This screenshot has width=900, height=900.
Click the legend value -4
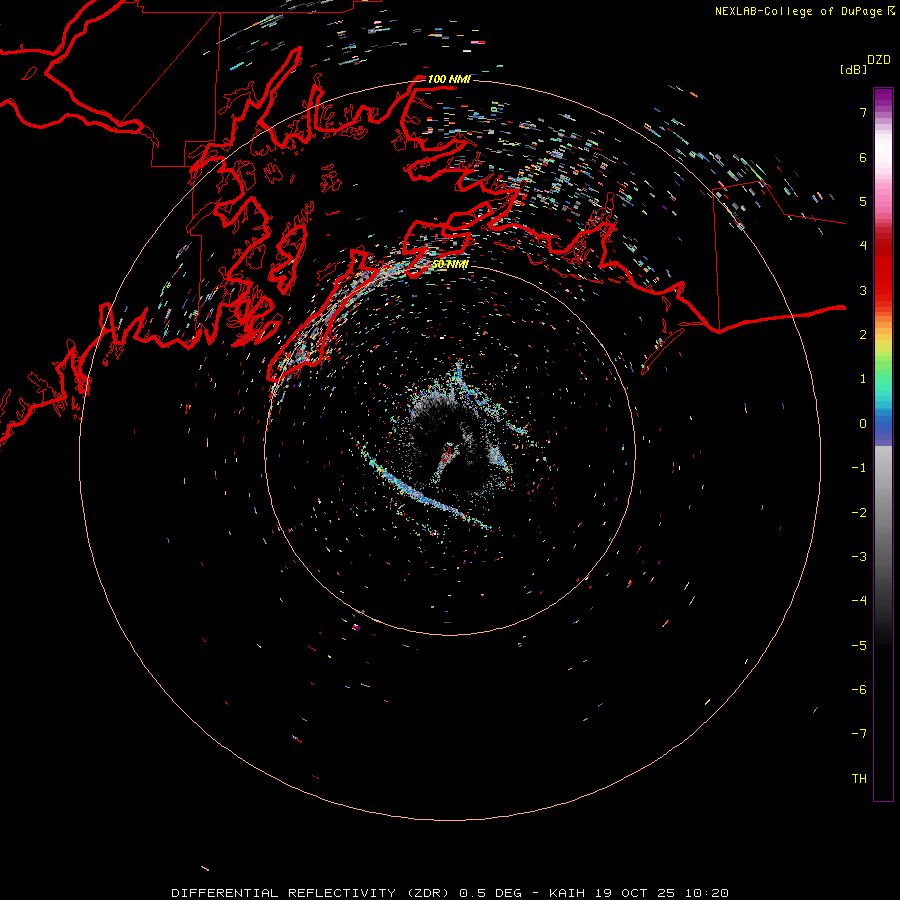[859, 600]
